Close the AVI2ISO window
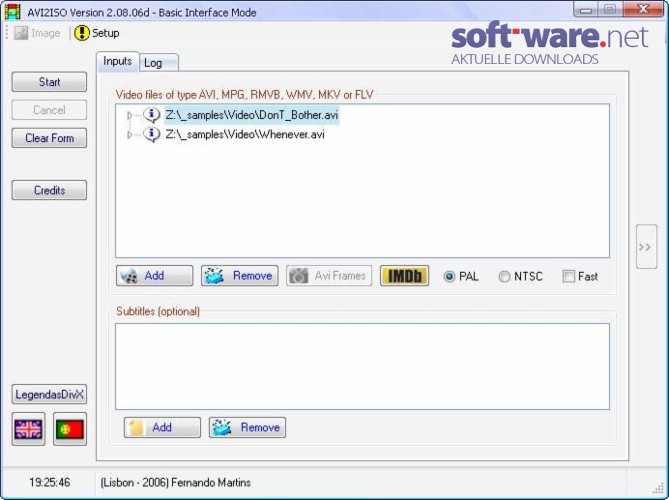Image resolution: width=669 pixels, height=500 pixels. click(x=643, y=9)
